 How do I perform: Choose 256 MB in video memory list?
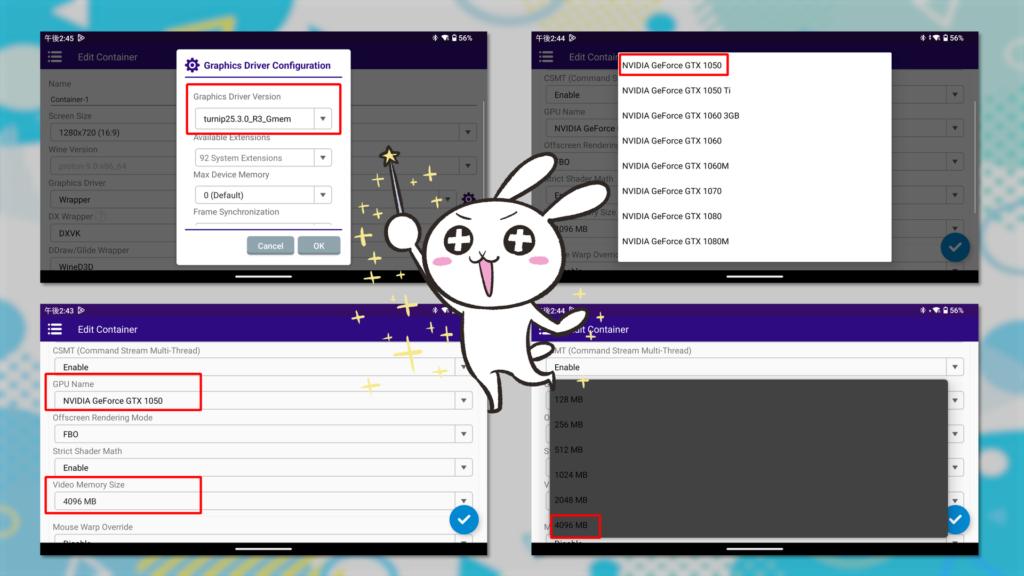pyautogui.click(x=748, y=424)
